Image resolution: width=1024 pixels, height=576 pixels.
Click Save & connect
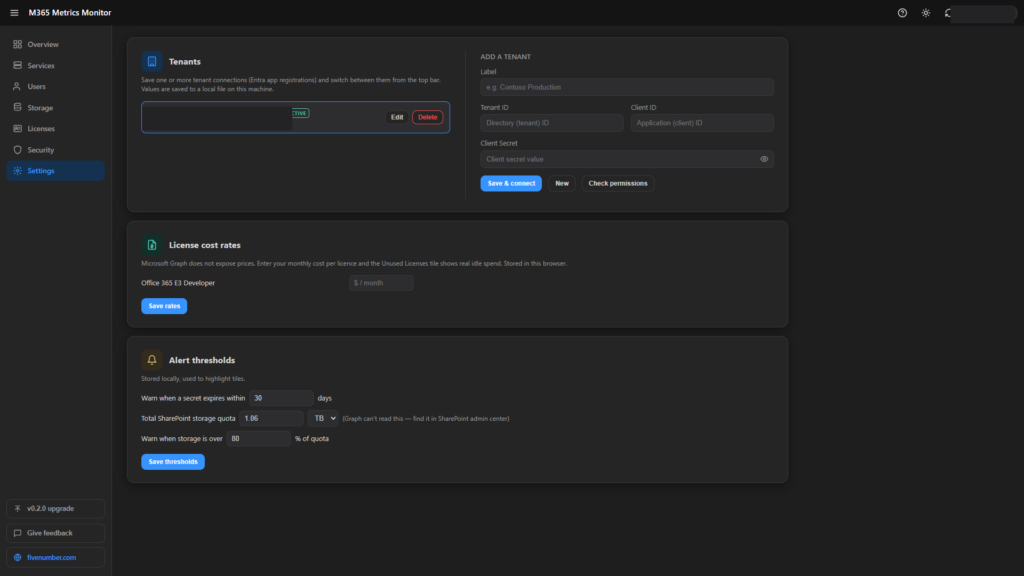[511, 184]
